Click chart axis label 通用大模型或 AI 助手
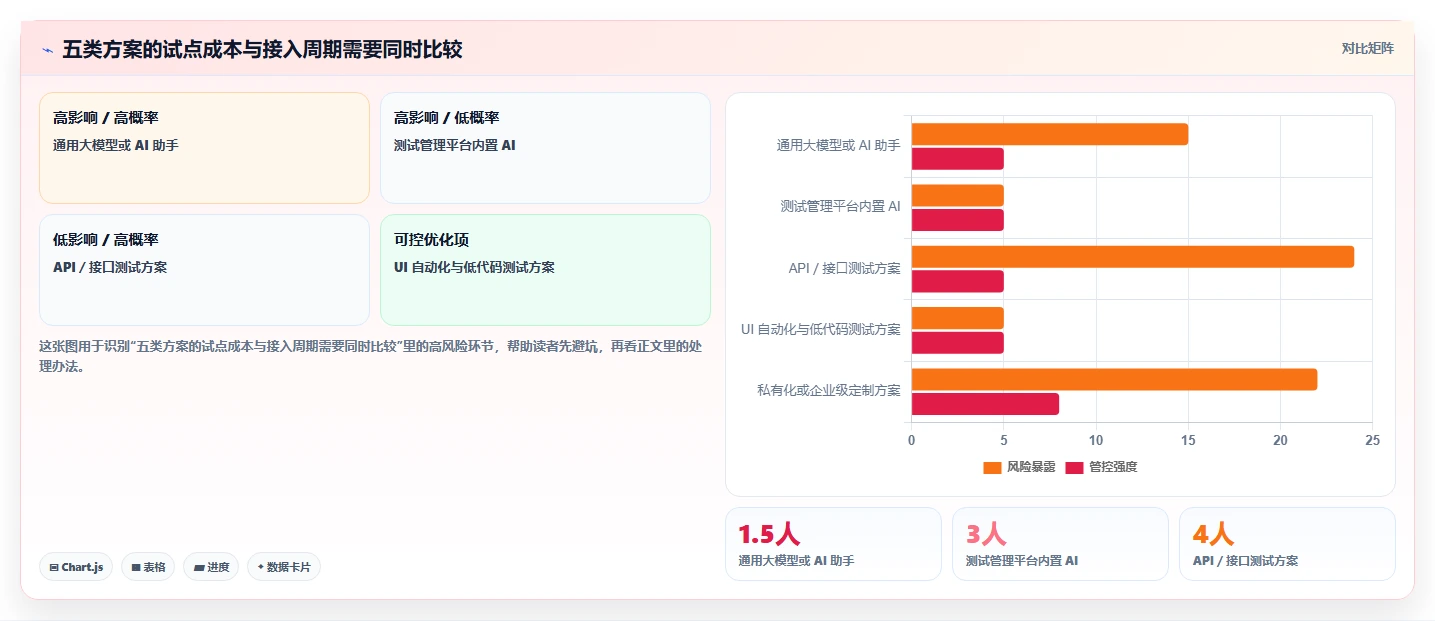This screenshot has width=1435, height=621. click(838, 146)
